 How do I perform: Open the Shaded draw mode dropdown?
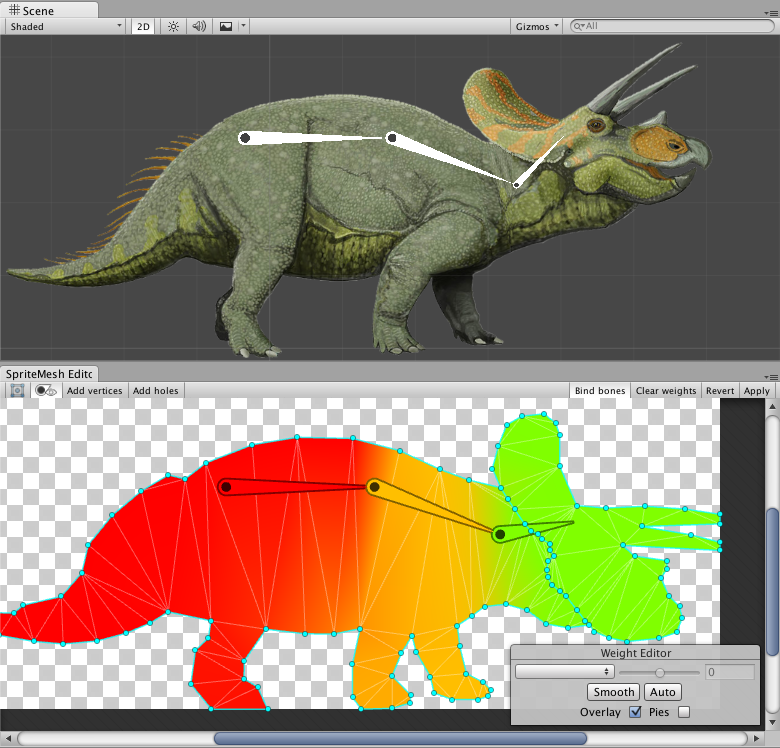click(65, 27)
